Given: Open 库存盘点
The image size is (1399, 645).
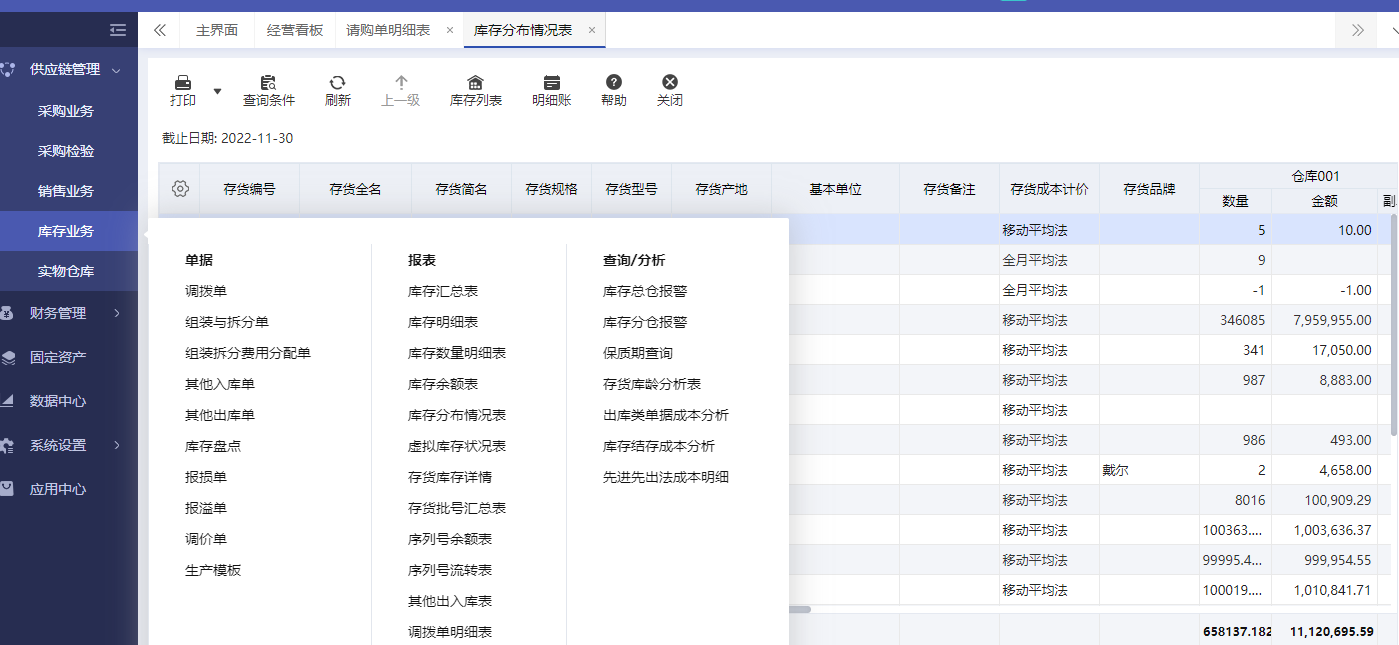Looking at the screenshot, I should (x=213, y=446).
